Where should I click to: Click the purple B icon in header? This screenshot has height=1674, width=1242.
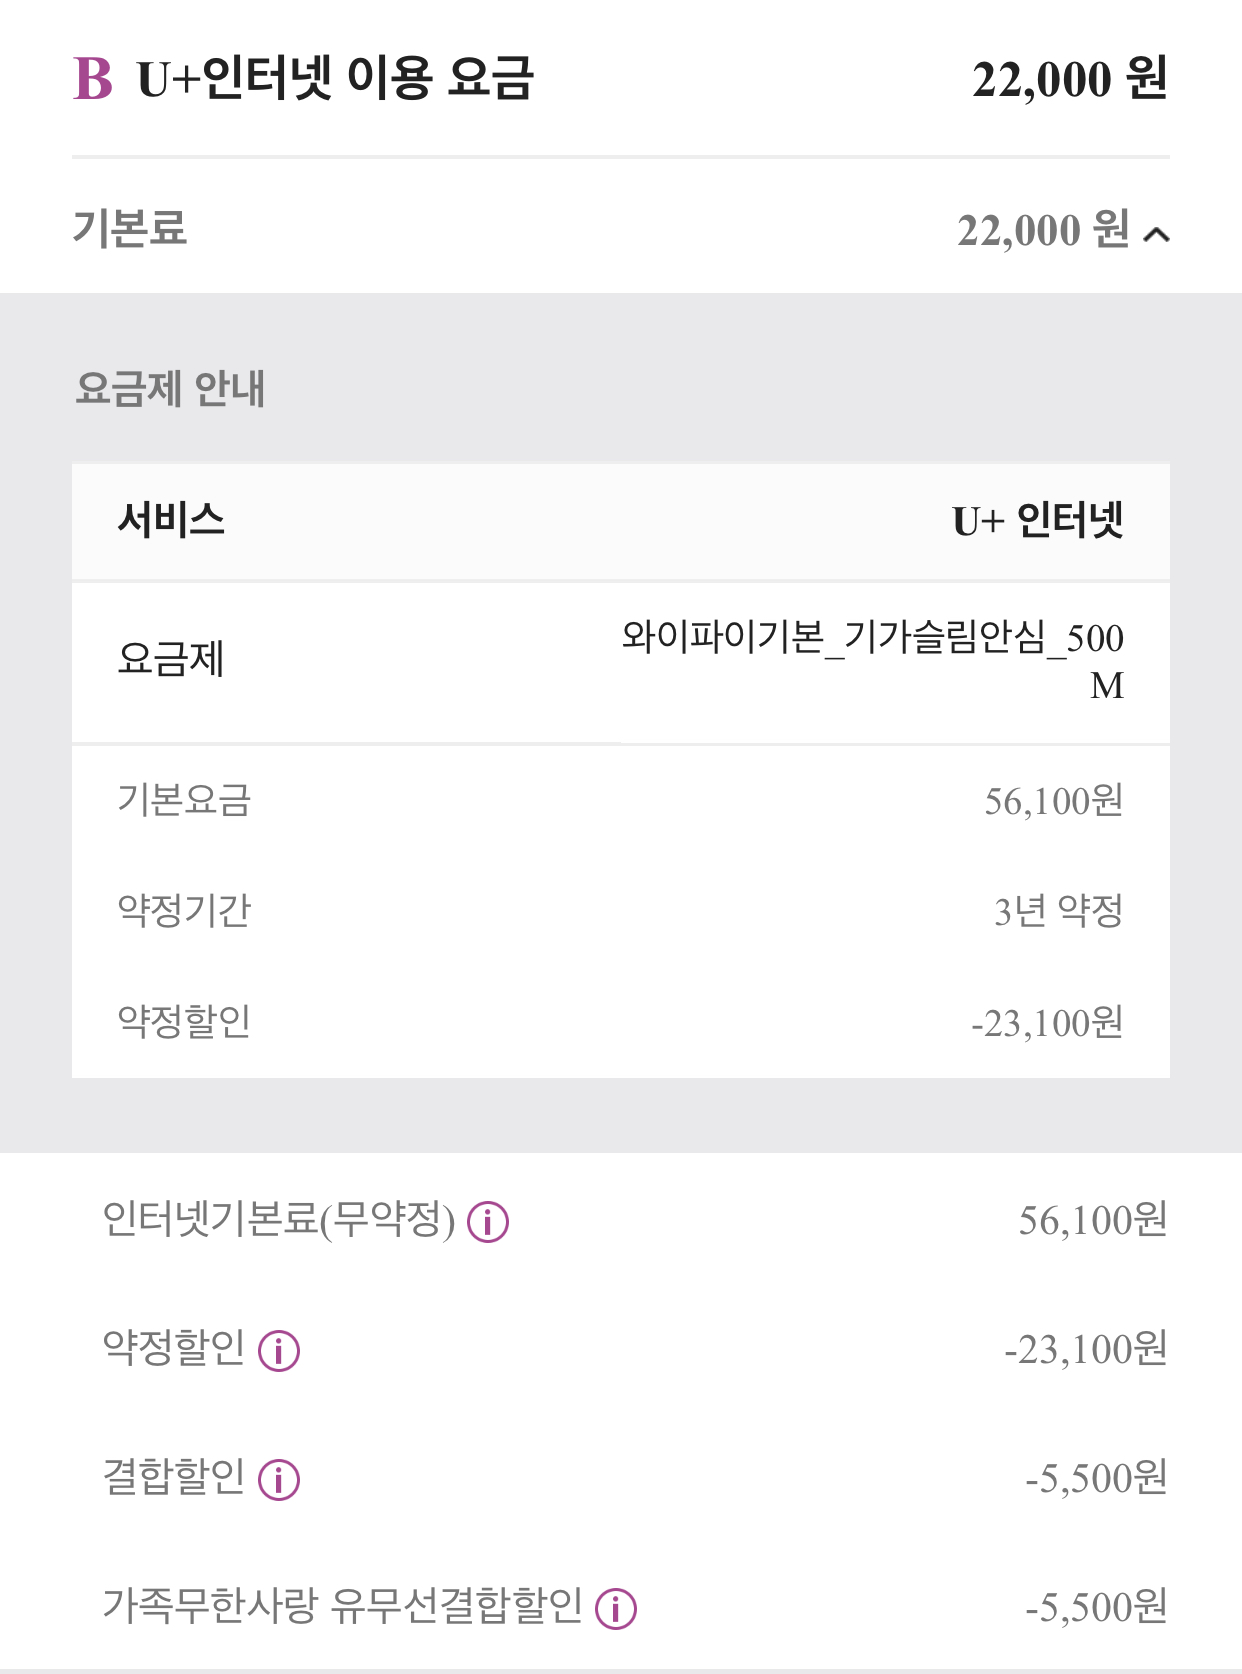(x=93, y=79)
